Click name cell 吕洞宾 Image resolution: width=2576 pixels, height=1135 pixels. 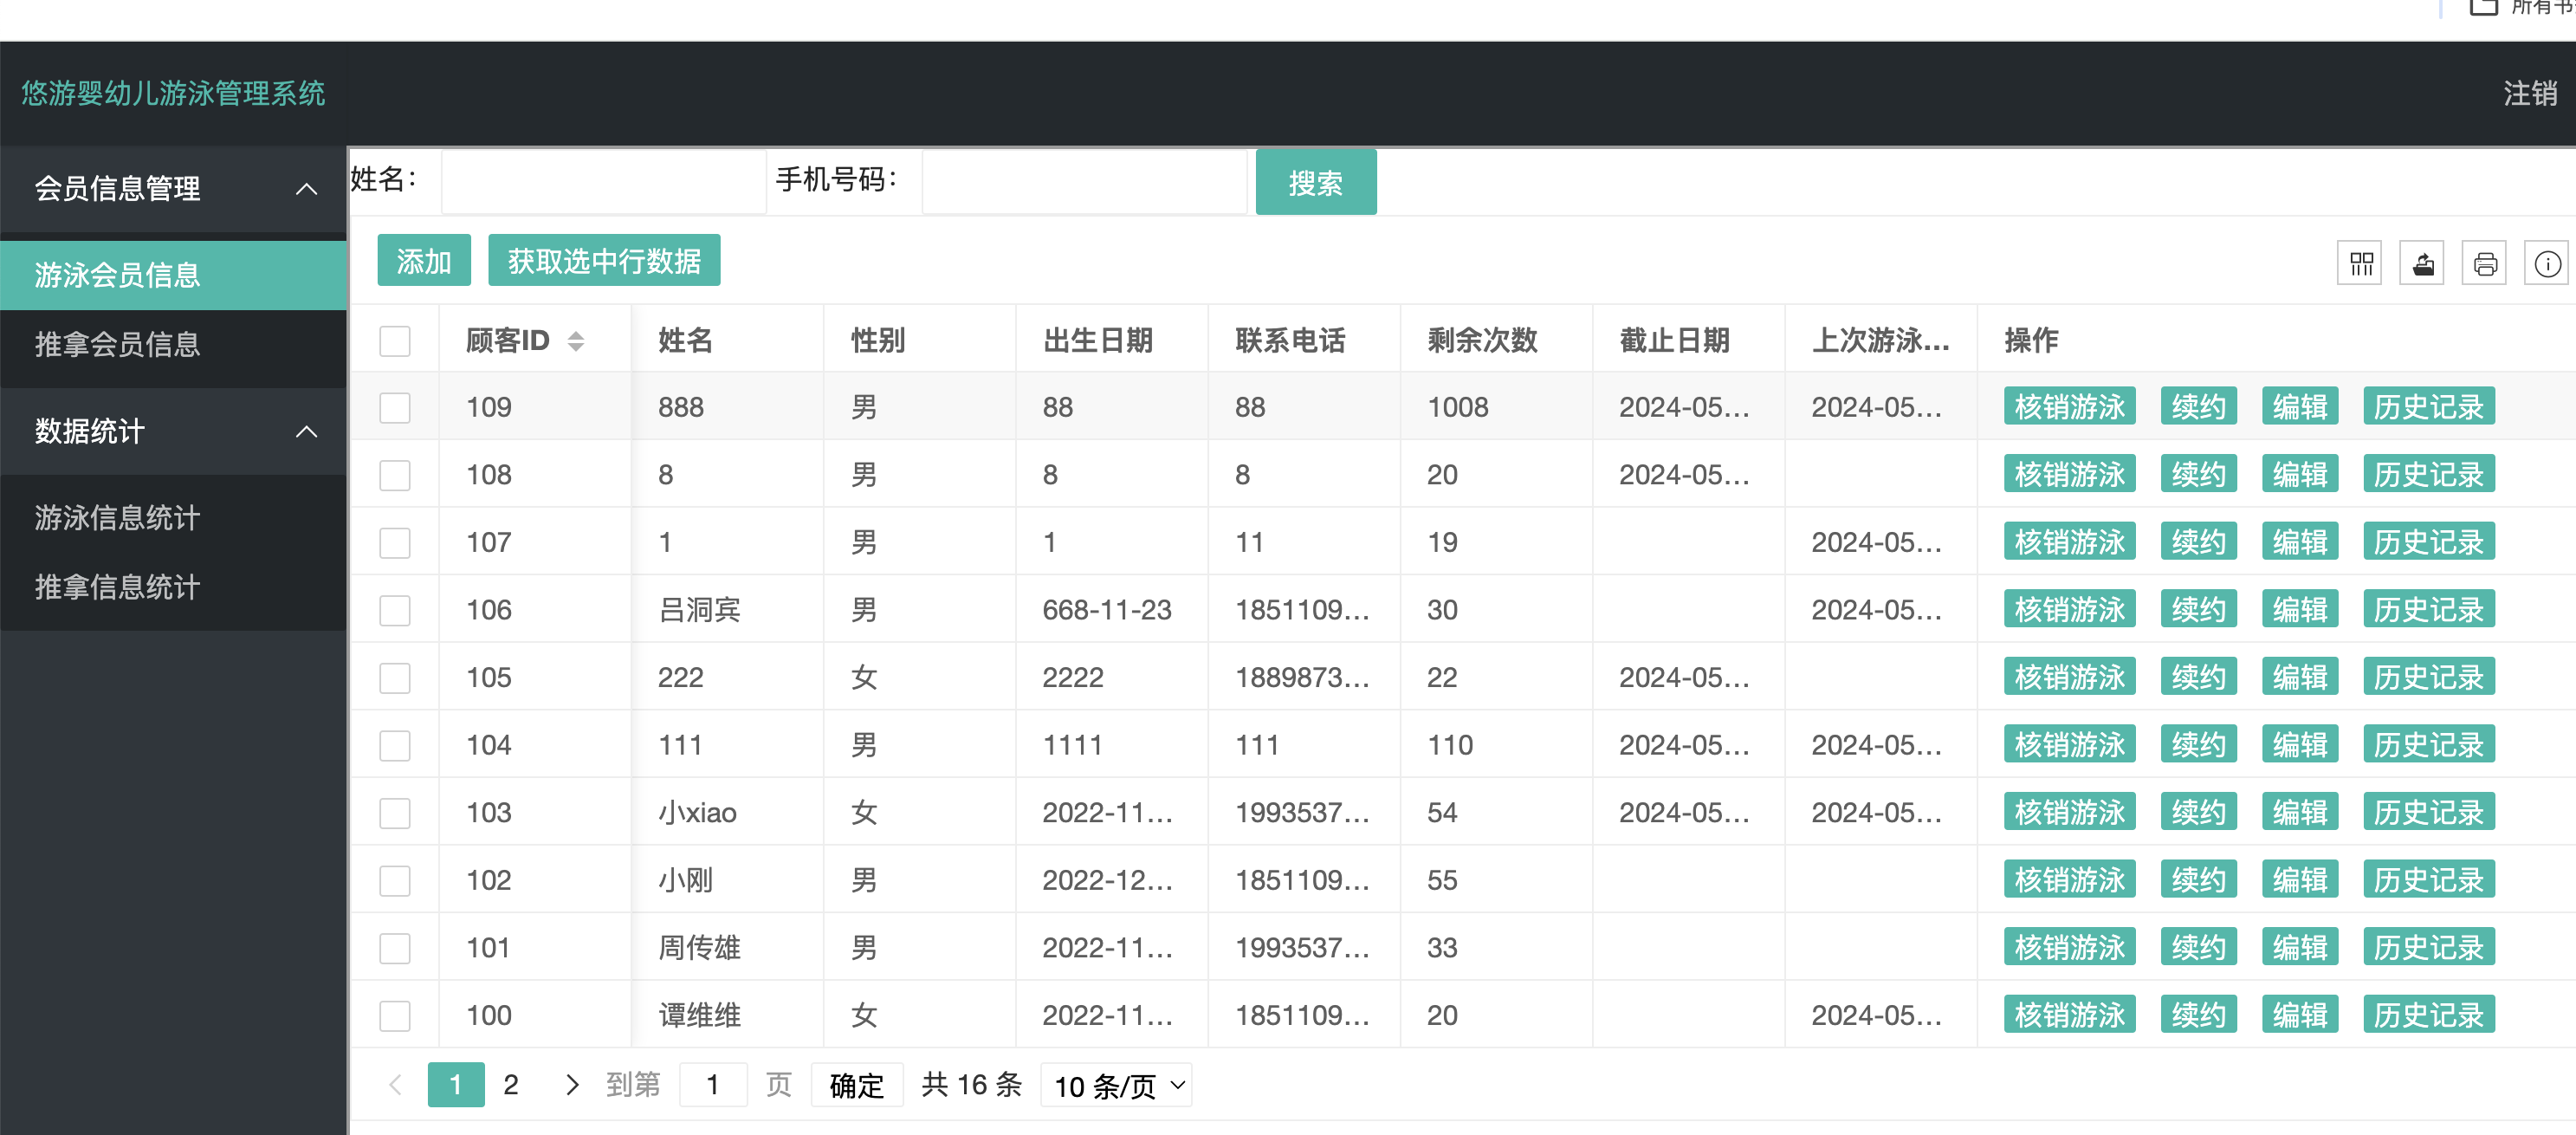click(699, 610)
